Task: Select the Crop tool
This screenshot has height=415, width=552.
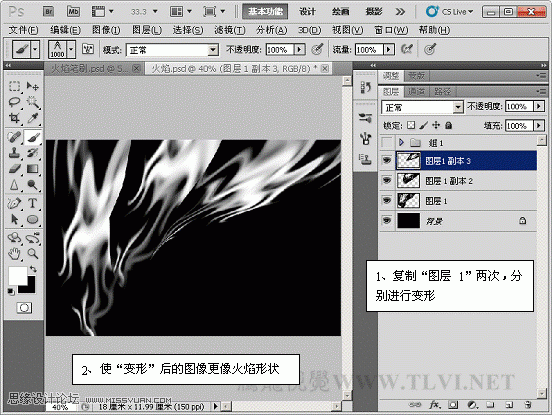Action: 14,118
